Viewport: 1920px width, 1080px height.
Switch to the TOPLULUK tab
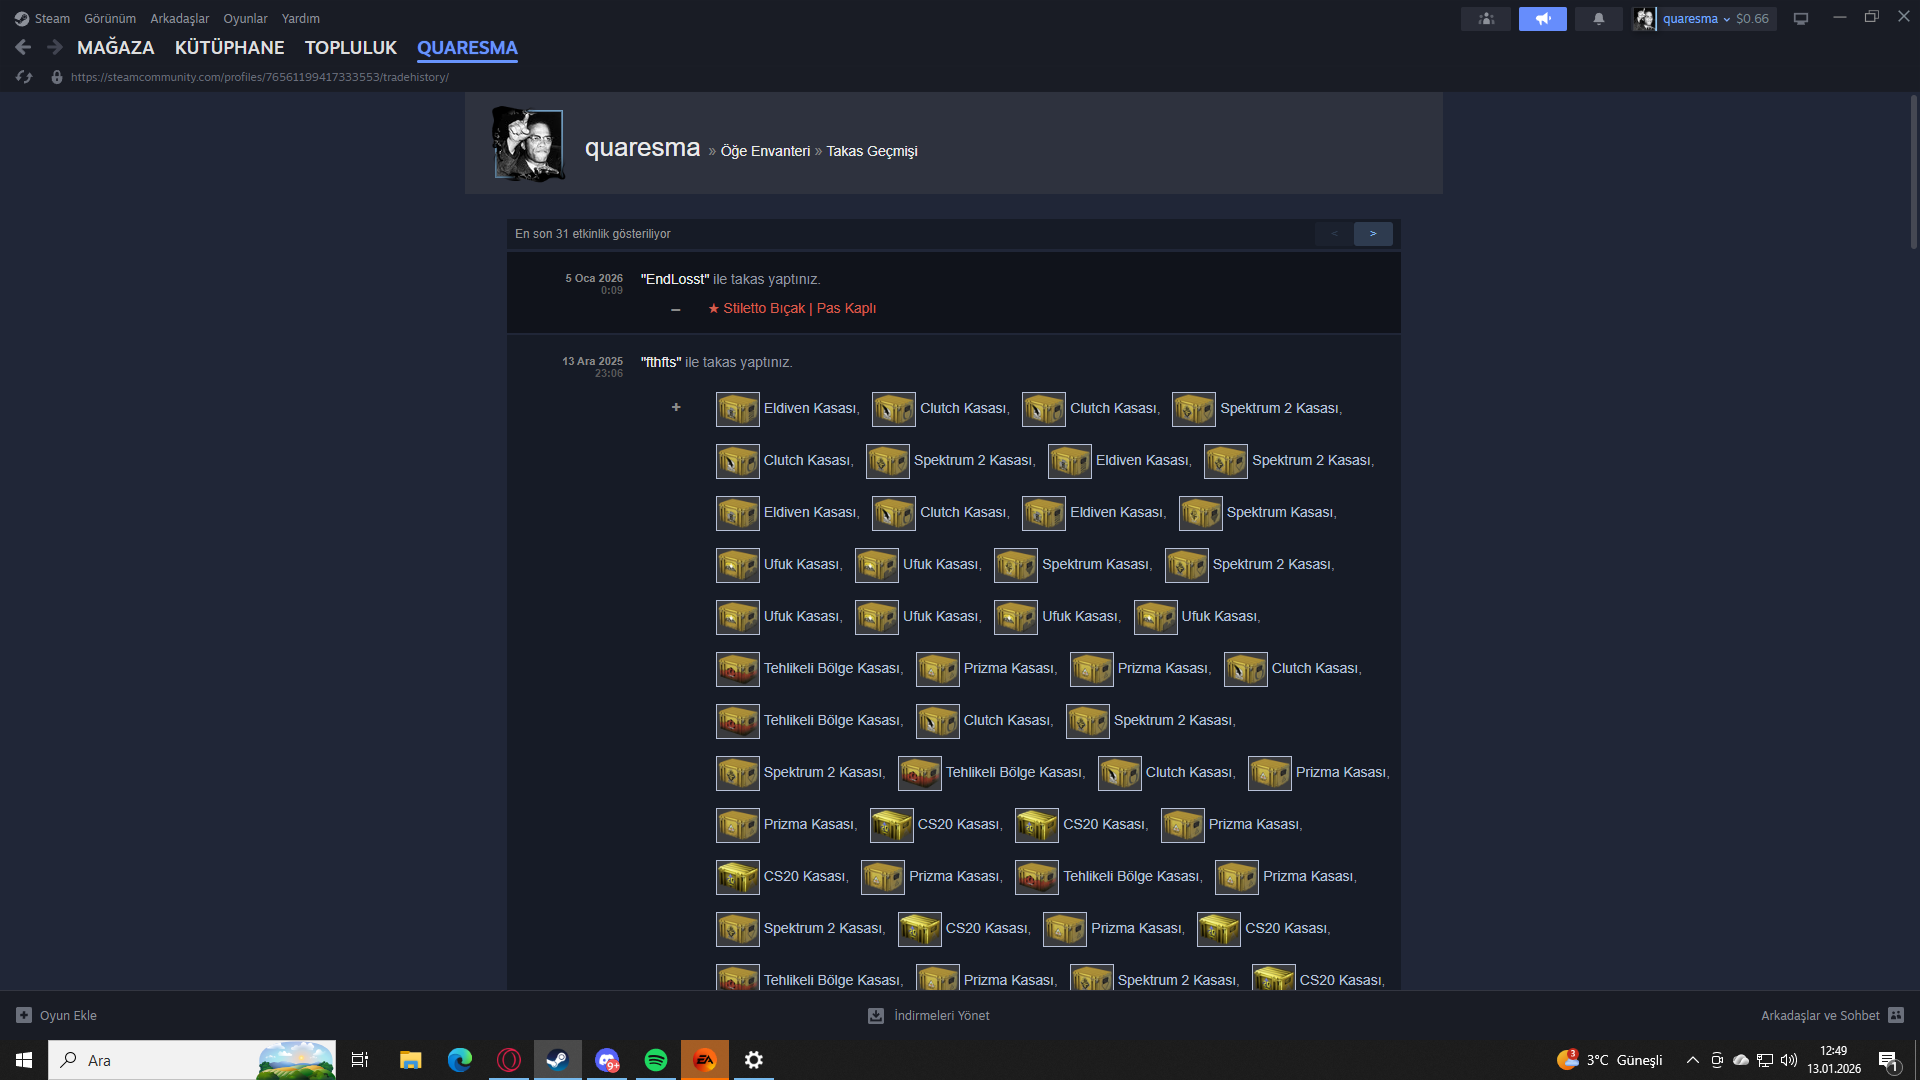pyautogui.click(x=351, y=47)
